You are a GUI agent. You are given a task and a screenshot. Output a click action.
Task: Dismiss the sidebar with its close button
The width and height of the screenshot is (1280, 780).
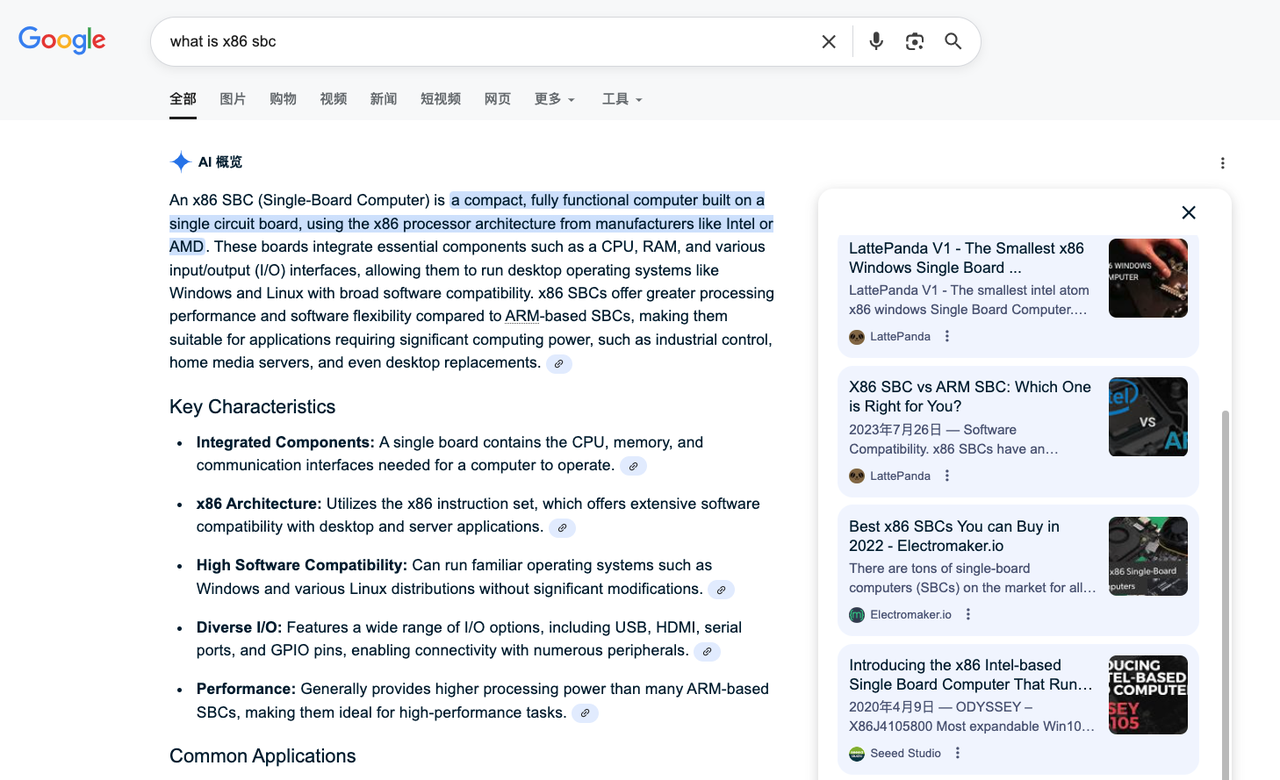pyautogui.click(x=1188, y=212)
